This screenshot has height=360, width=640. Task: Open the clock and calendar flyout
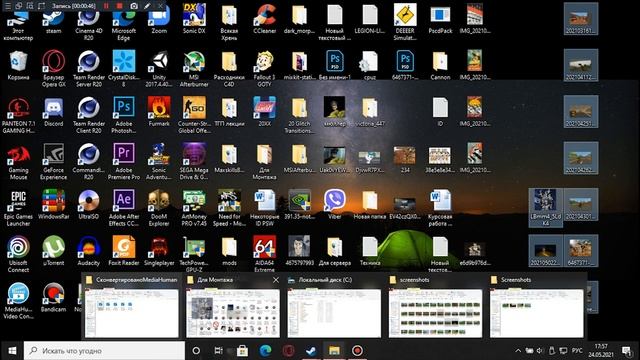pyautogui.click(x=601, y=351)
